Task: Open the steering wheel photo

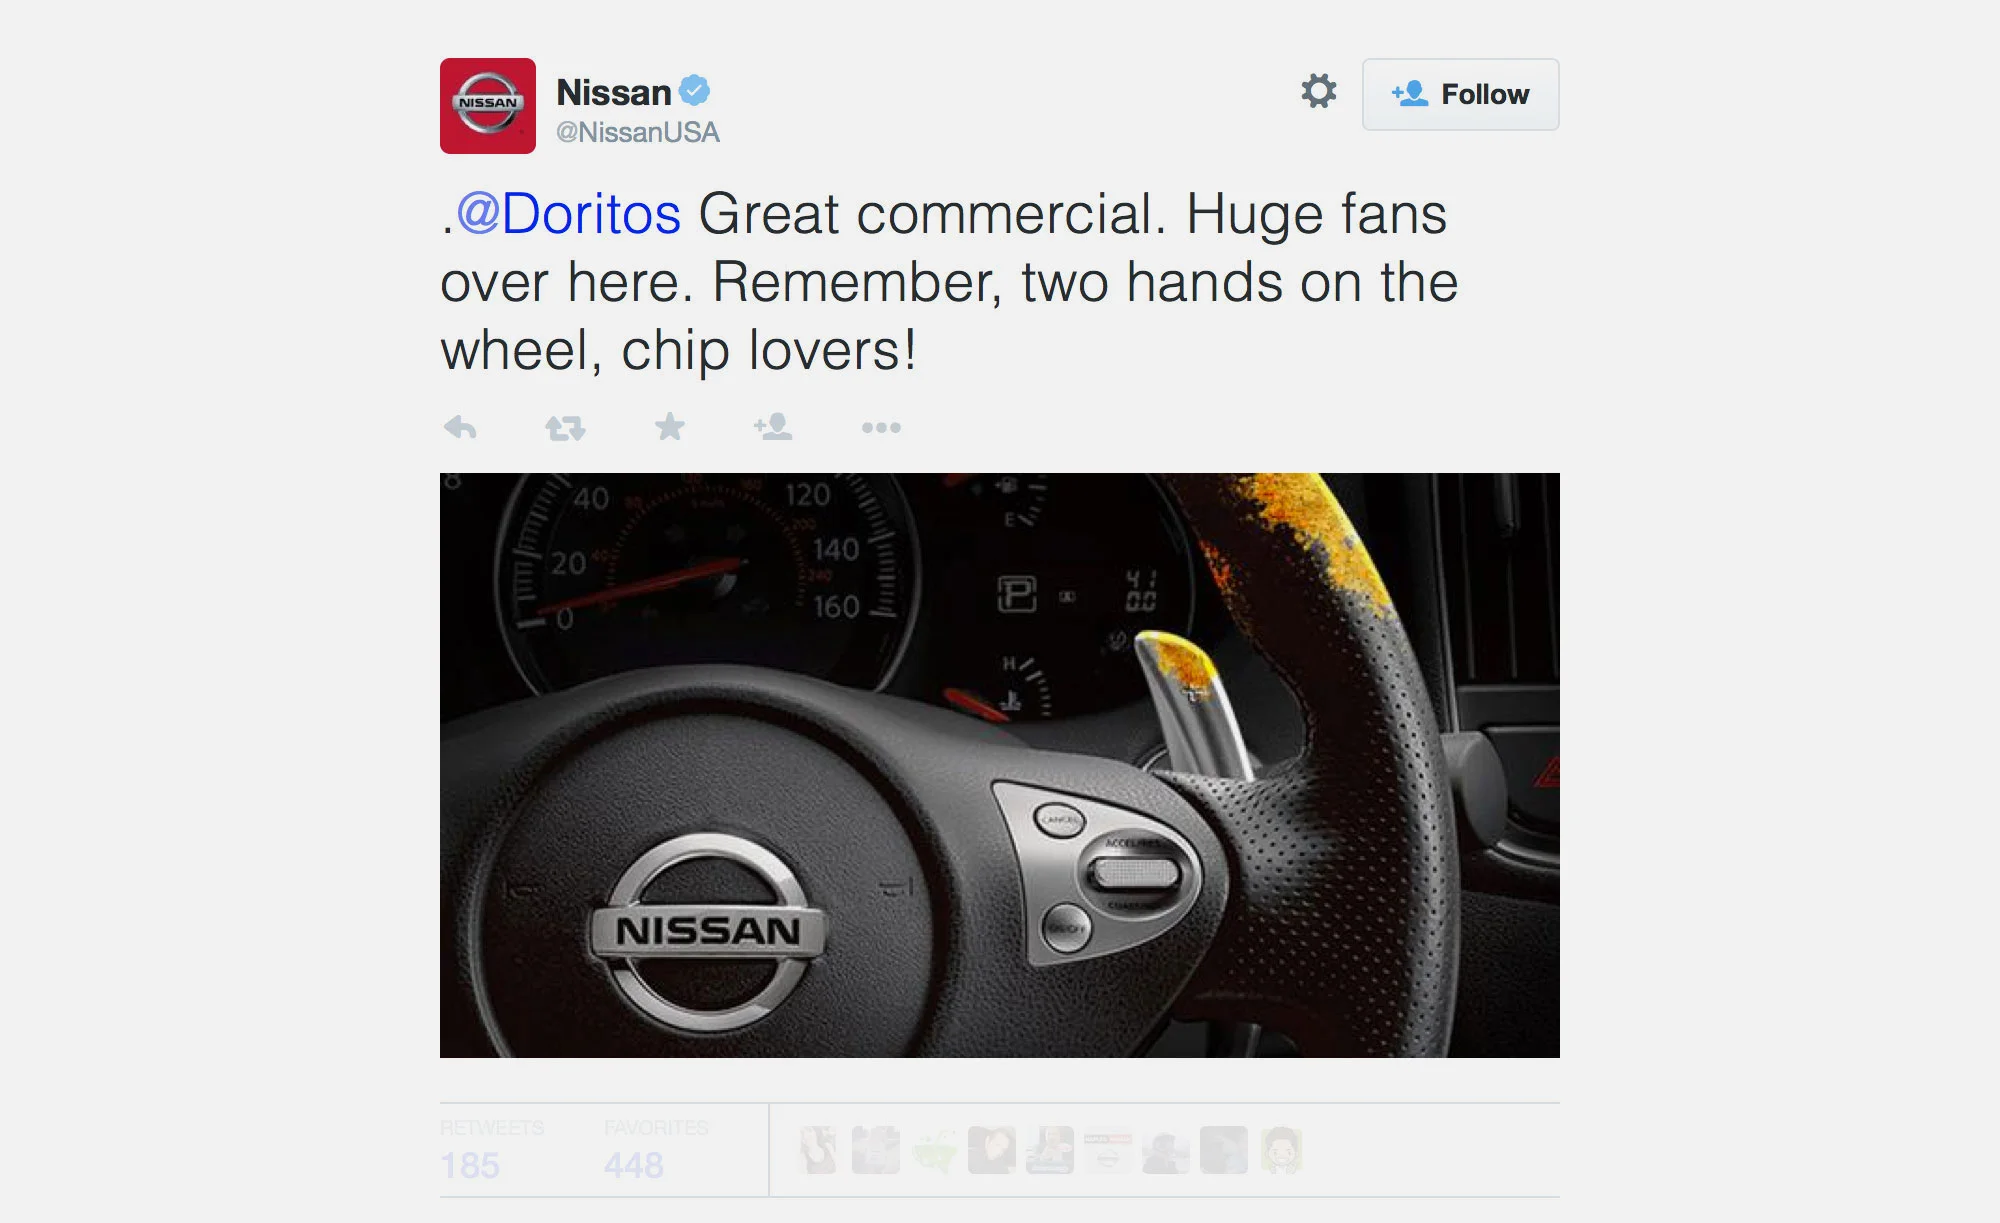Action: pyautogui.click(x=1000, y=765)
